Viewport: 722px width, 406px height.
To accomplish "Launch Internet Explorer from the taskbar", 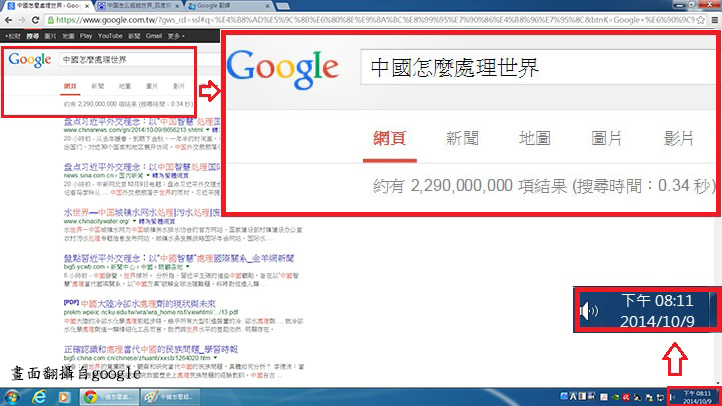I will (39, 397).
